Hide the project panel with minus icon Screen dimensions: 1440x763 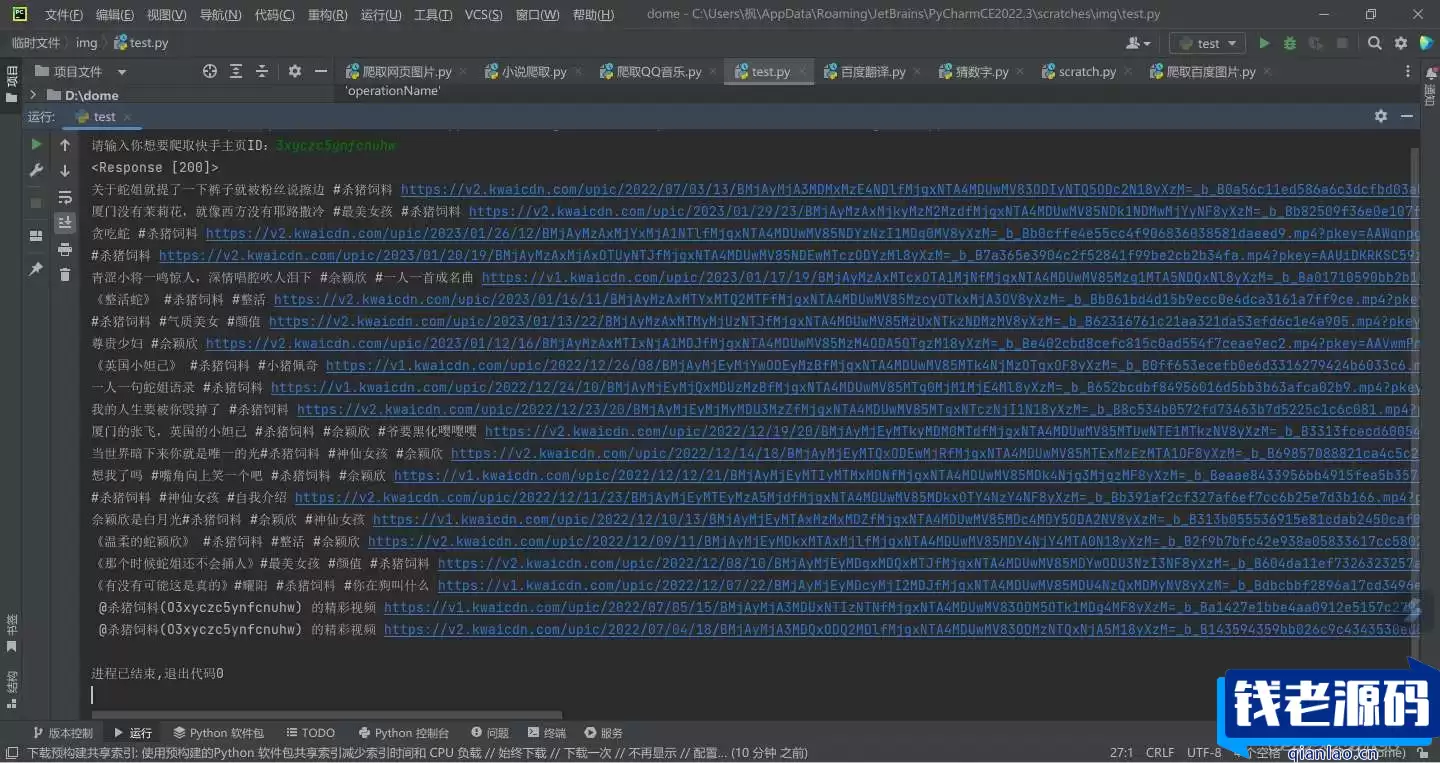pyautogui.click(x=321, y=71)
